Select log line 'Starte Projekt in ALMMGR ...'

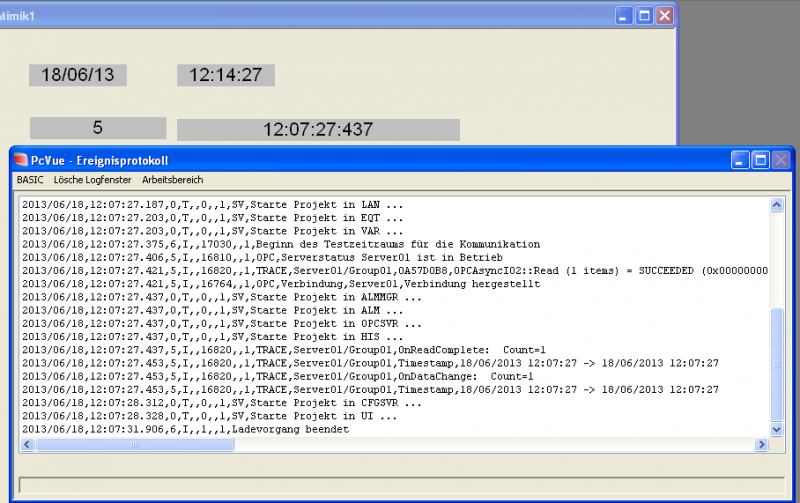point(222,297)
